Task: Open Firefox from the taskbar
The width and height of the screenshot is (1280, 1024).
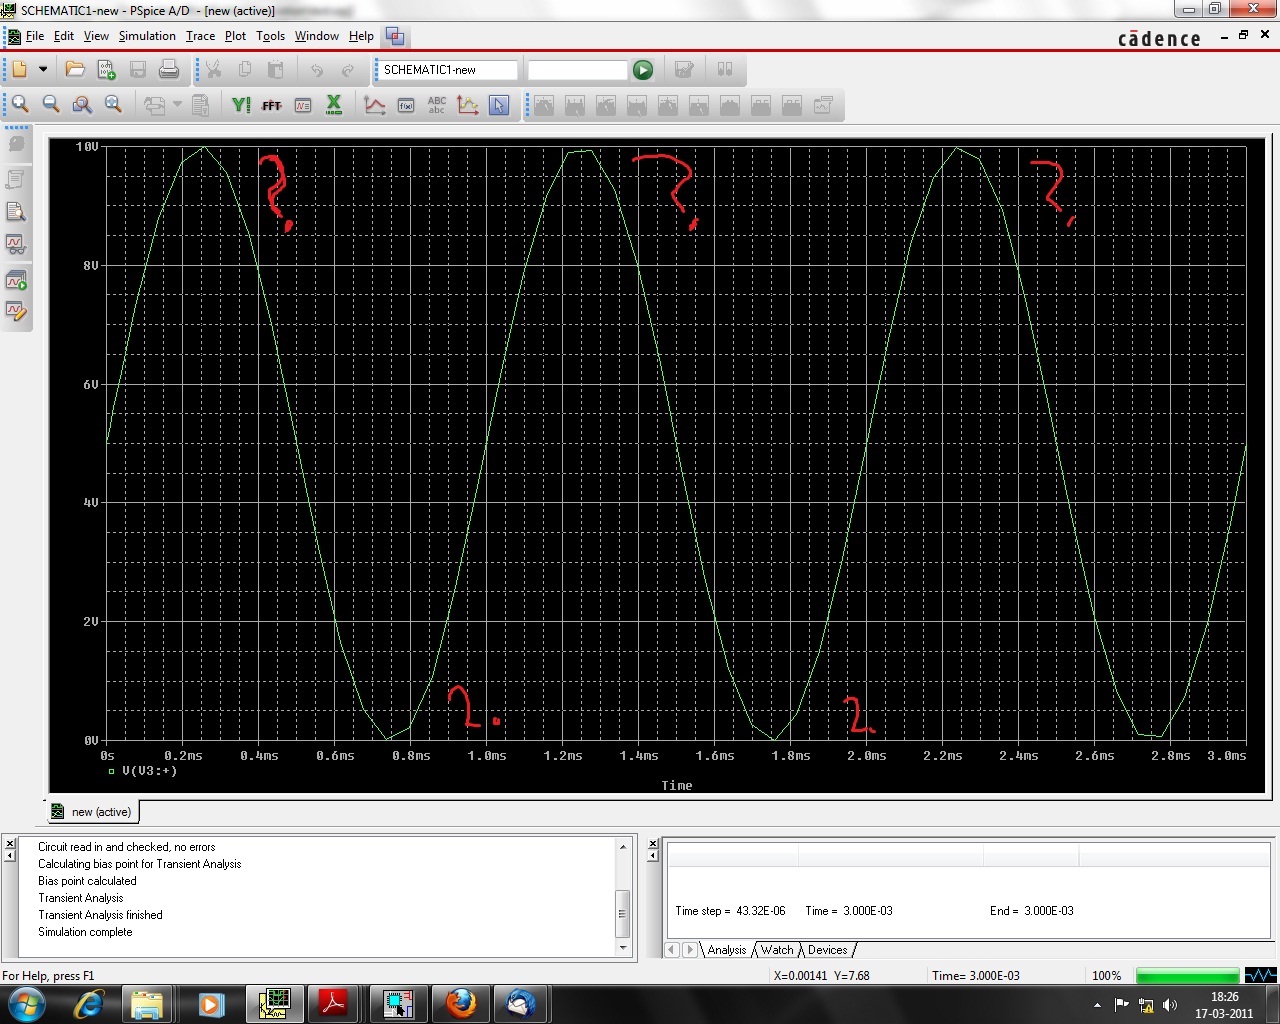Action: point(461,1003)
